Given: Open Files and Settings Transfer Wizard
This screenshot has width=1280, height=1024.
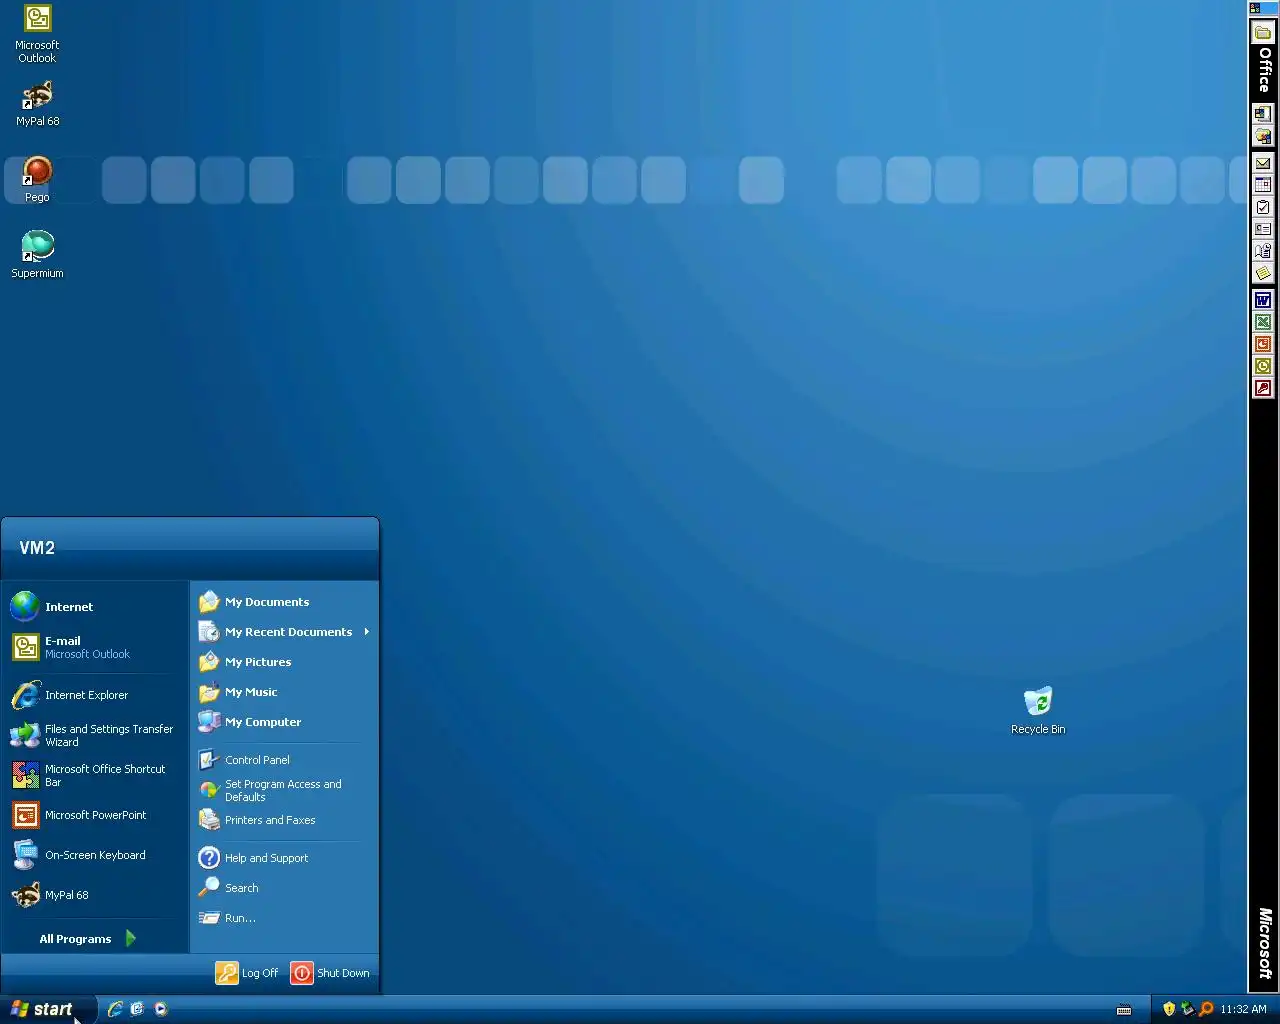Looking at the screenshot, I should coord(95,735).
